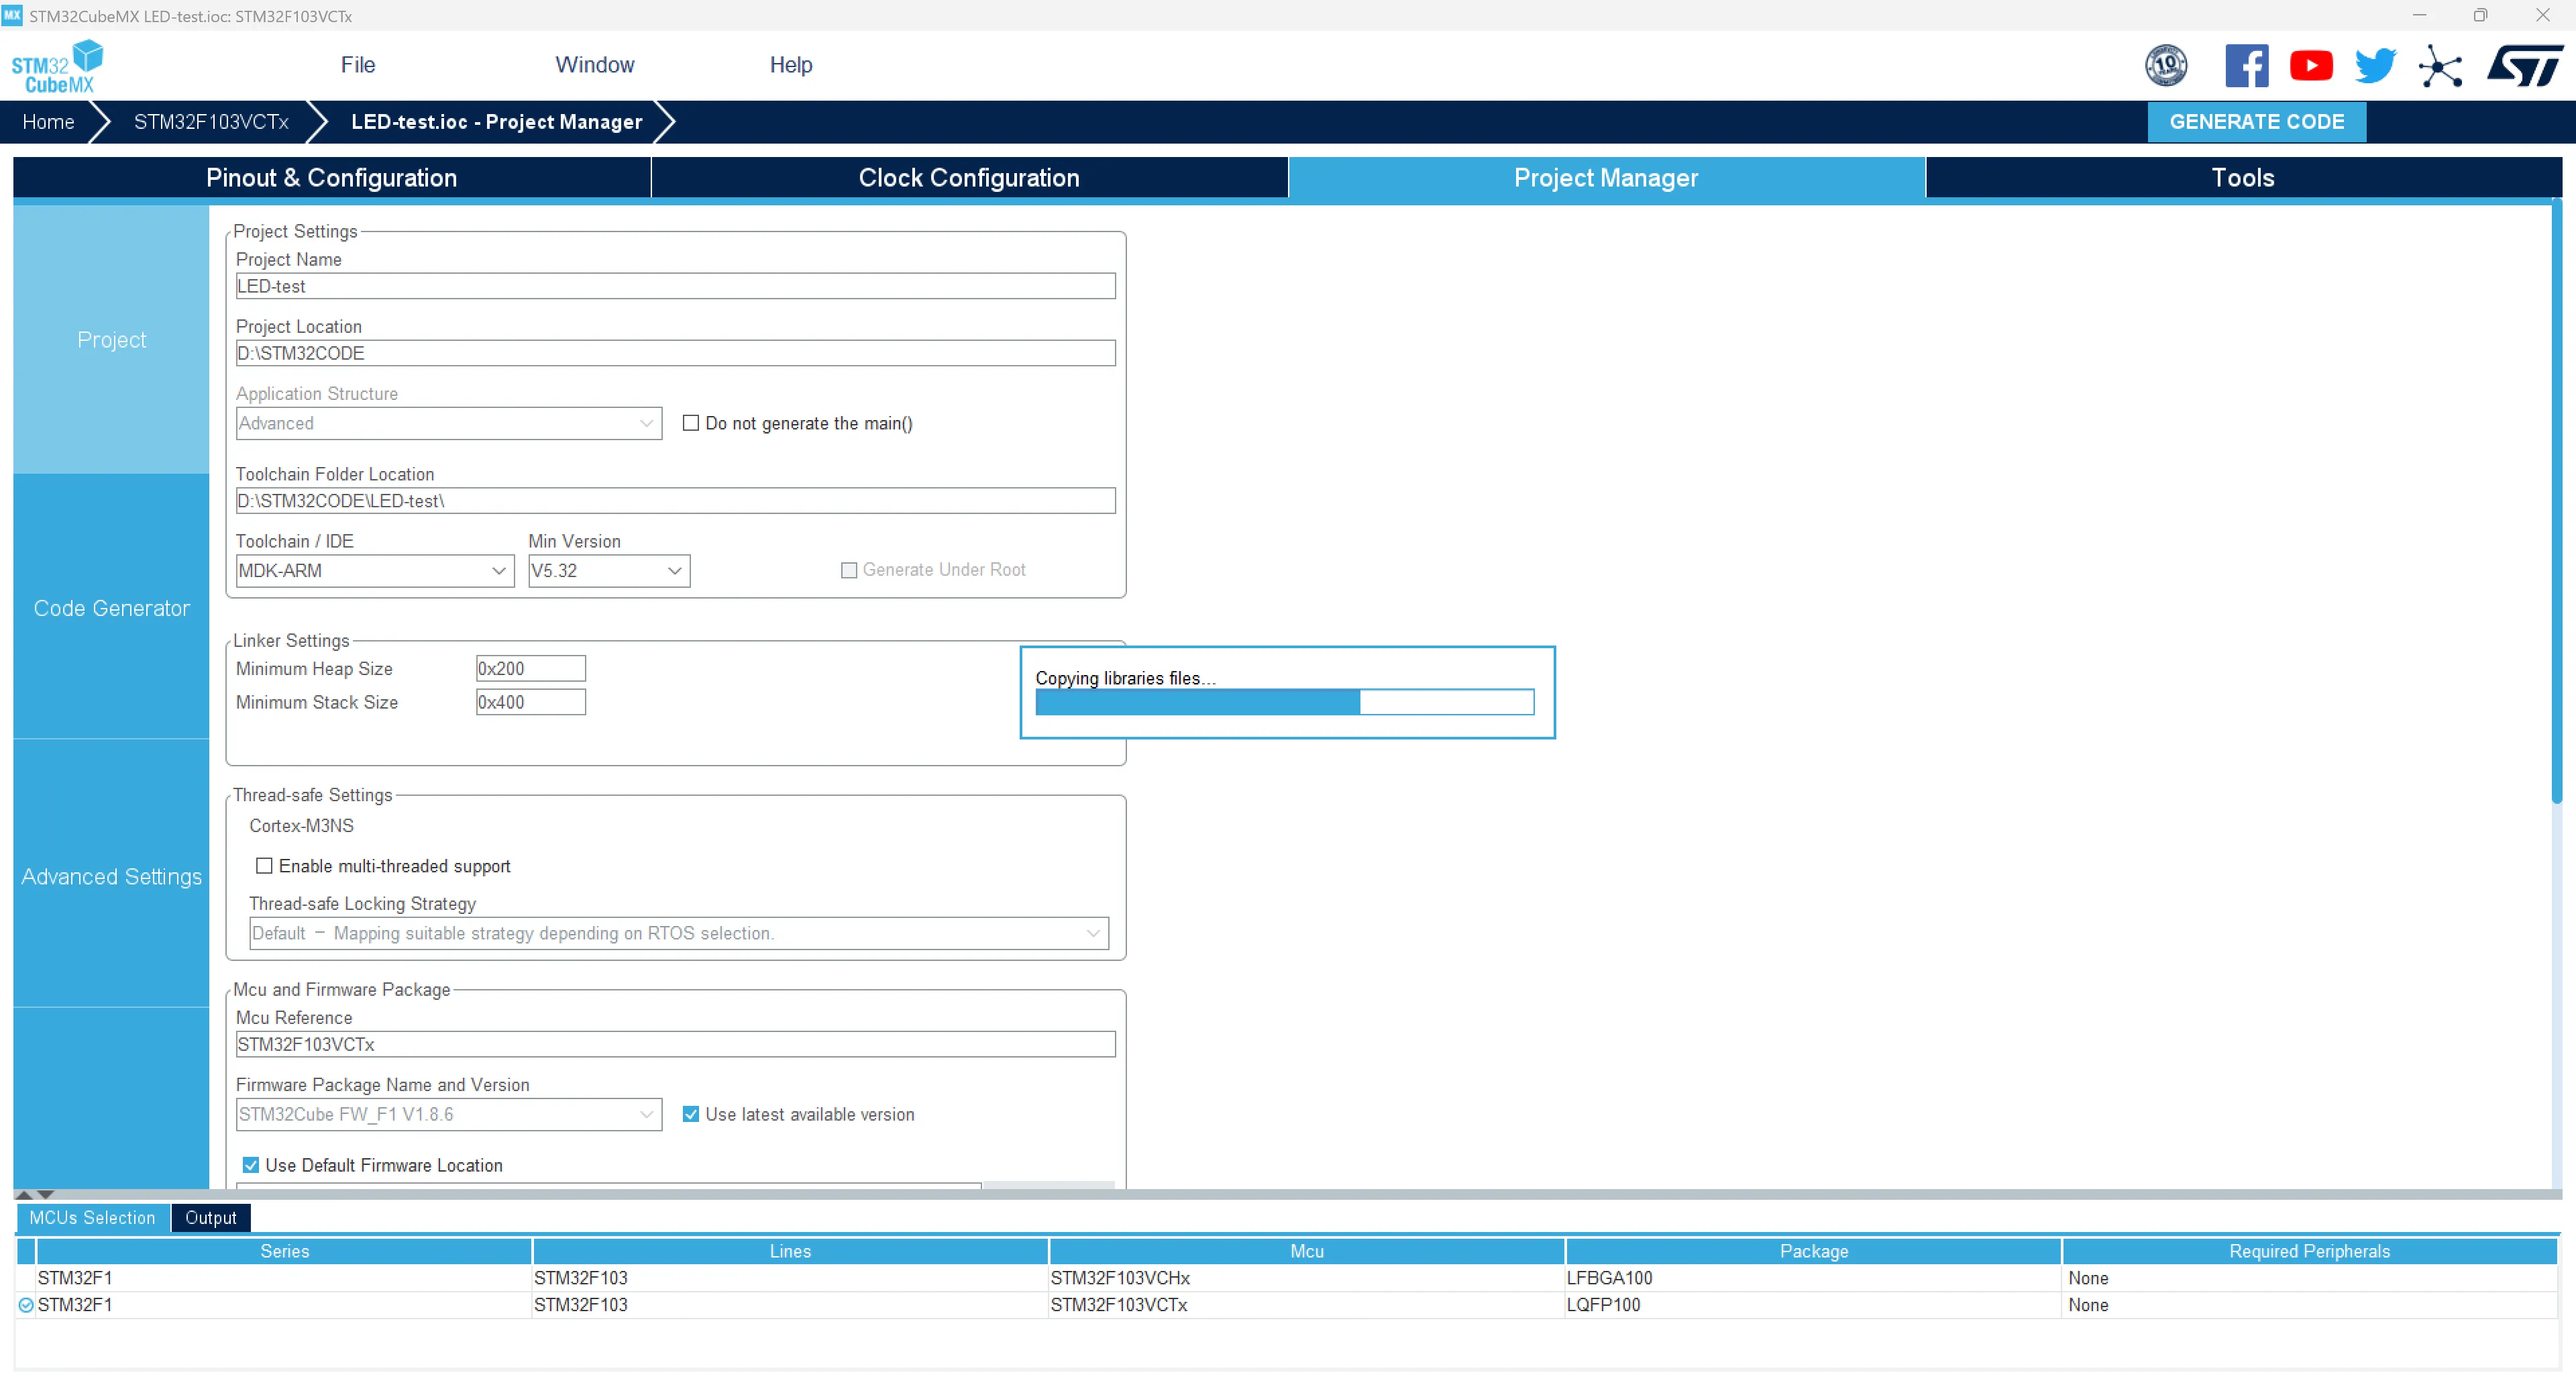Open the File menu
Viewport: 2576px width, 1385px height.
[357, 65]
